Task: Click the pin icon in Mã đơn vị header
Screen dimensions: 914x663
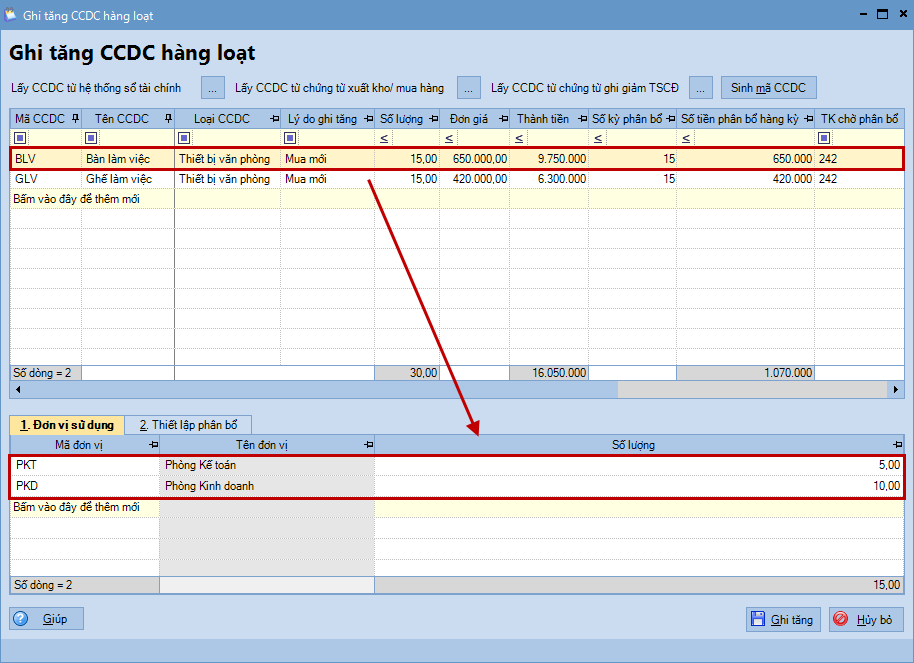Action: click(152, 444)
